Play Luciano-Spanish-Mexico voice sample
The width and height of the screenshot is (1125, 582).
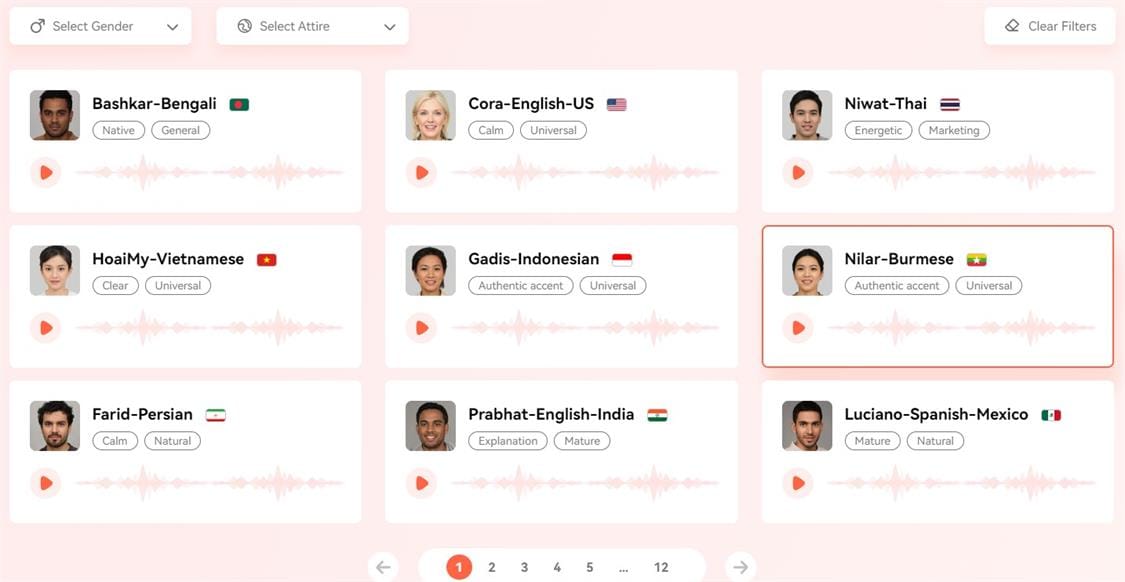click(x=798, y=483)
